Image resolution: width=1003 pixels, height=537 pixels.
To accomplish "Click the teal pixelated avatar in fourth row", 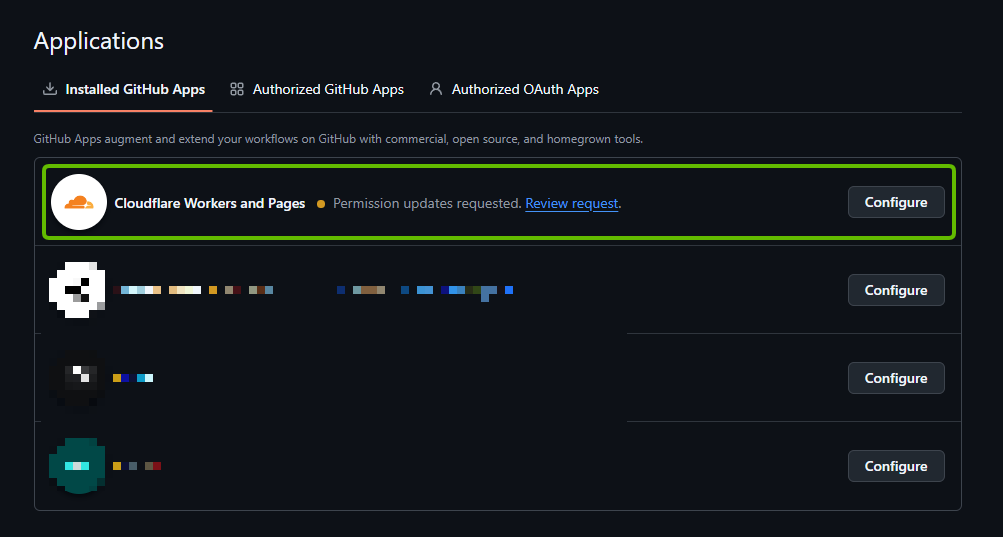I will (x=77, y=466).
